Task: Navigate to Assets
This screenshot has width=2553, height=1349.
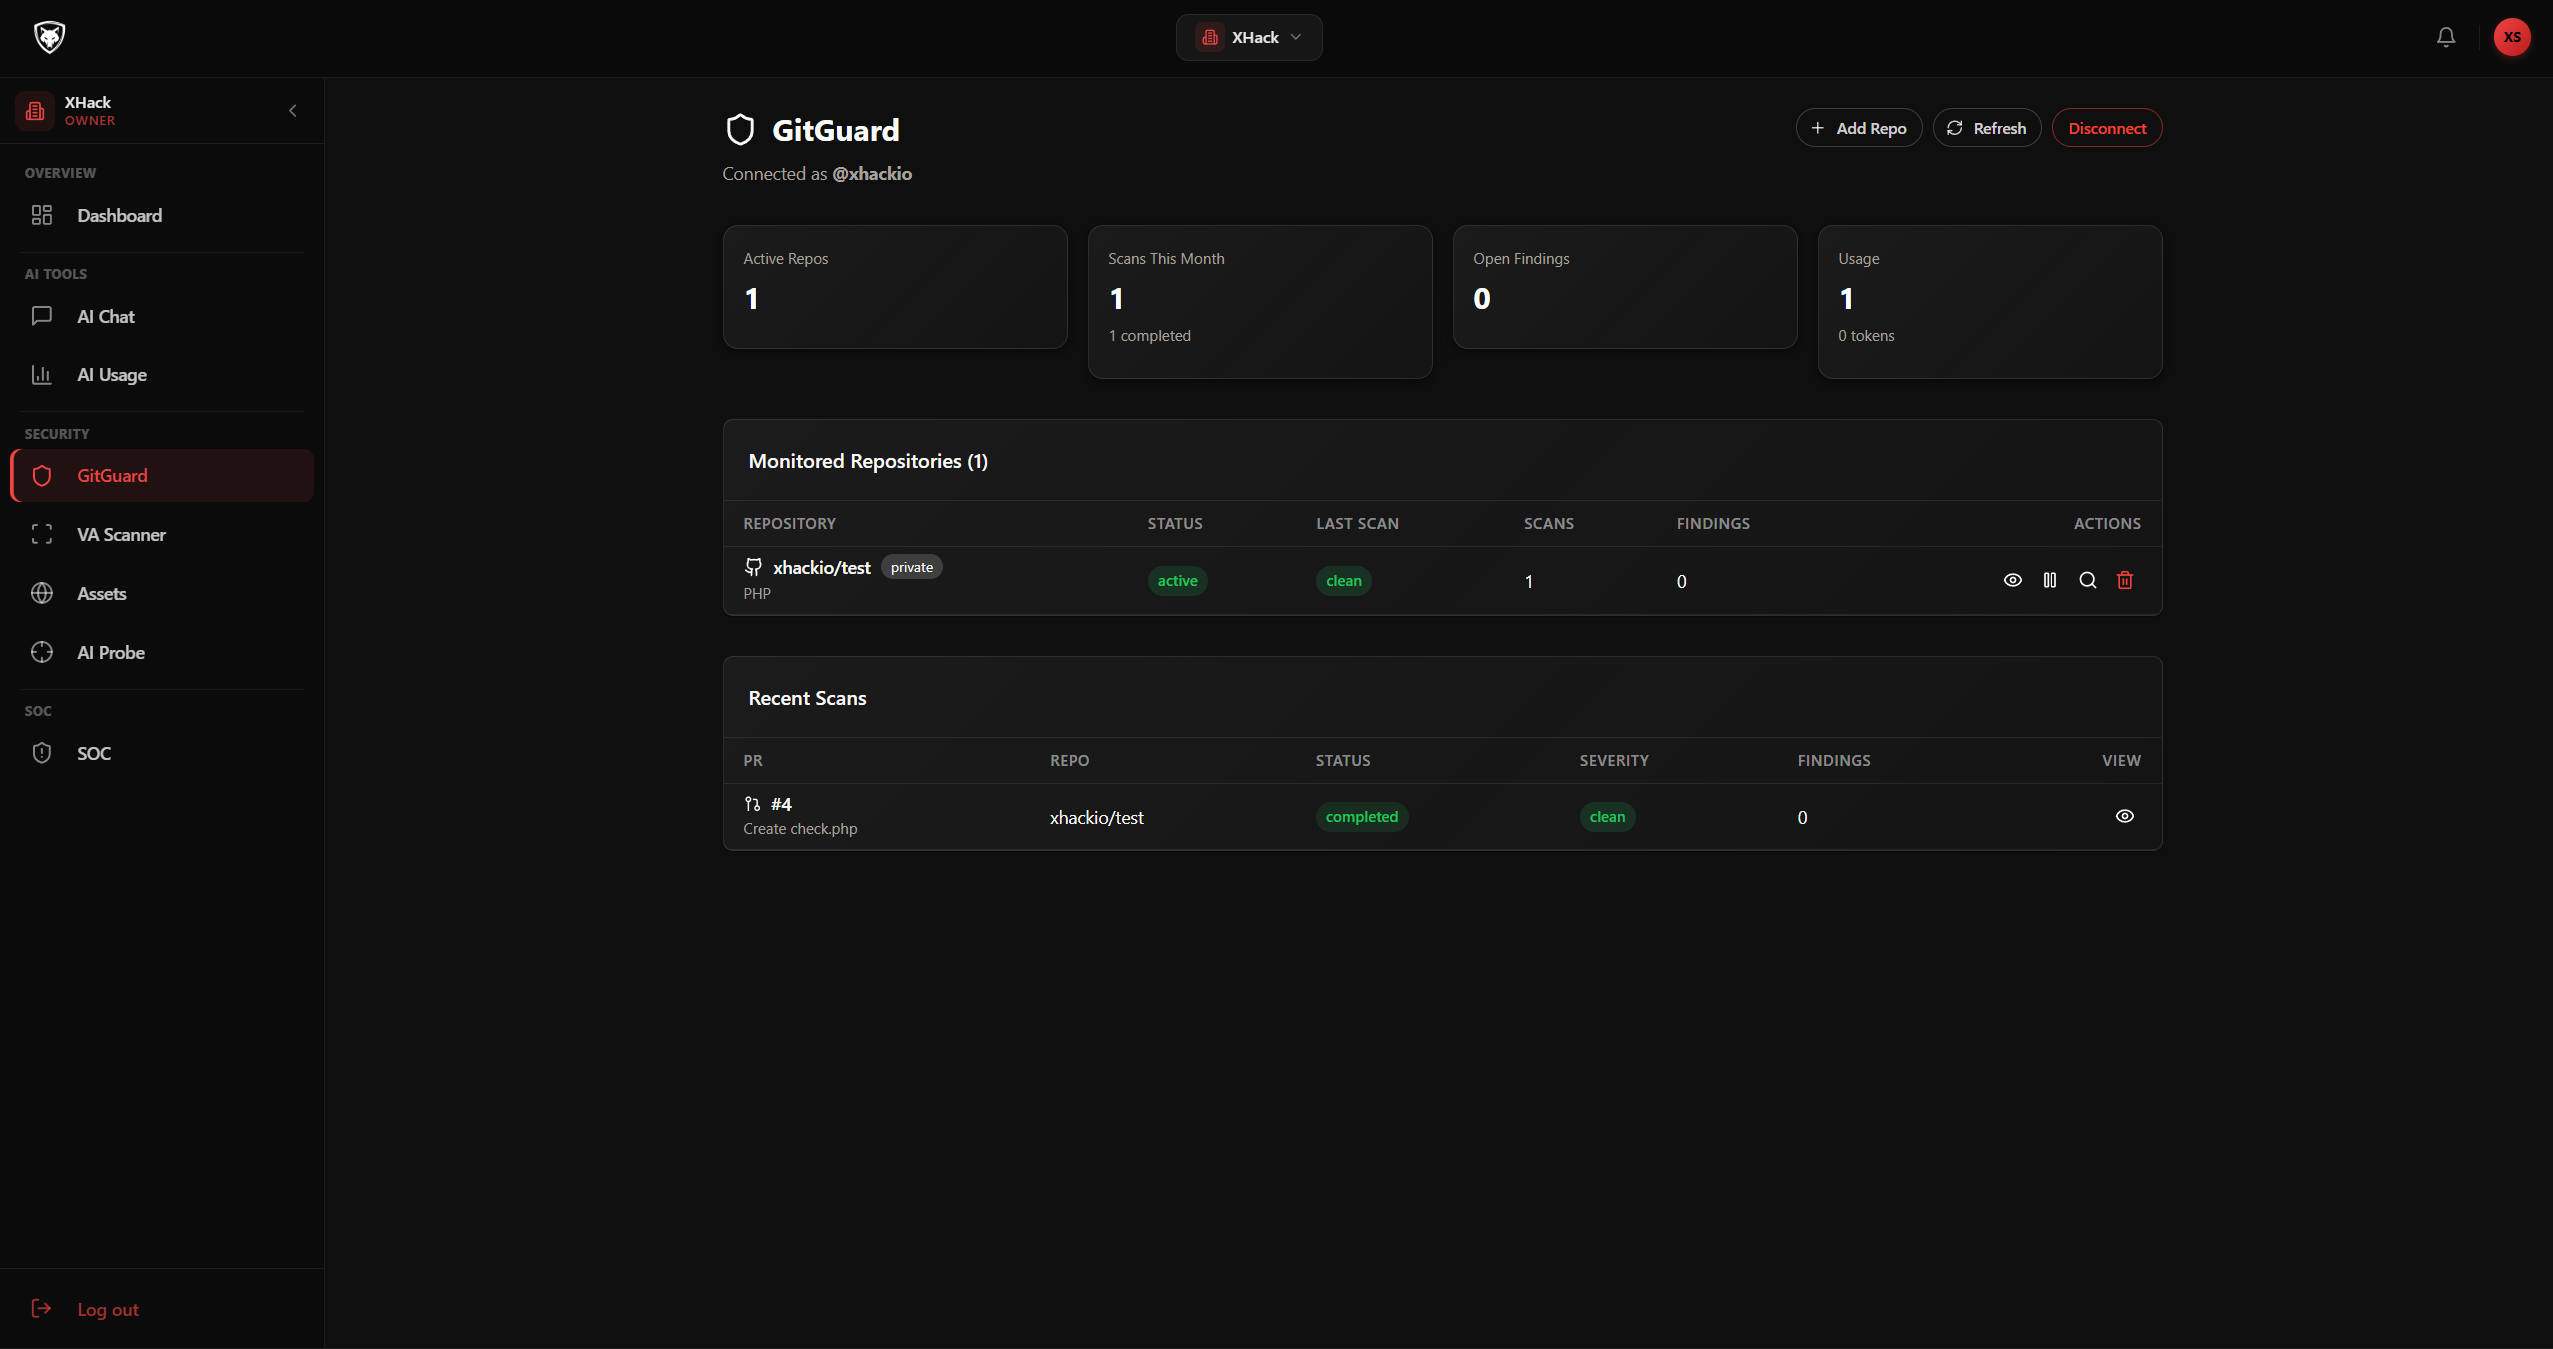Action: tap(162, 594)
